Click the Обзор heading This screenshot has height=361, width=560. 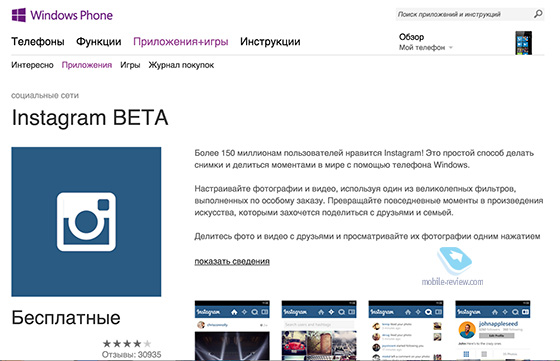(x=411, y=37)
